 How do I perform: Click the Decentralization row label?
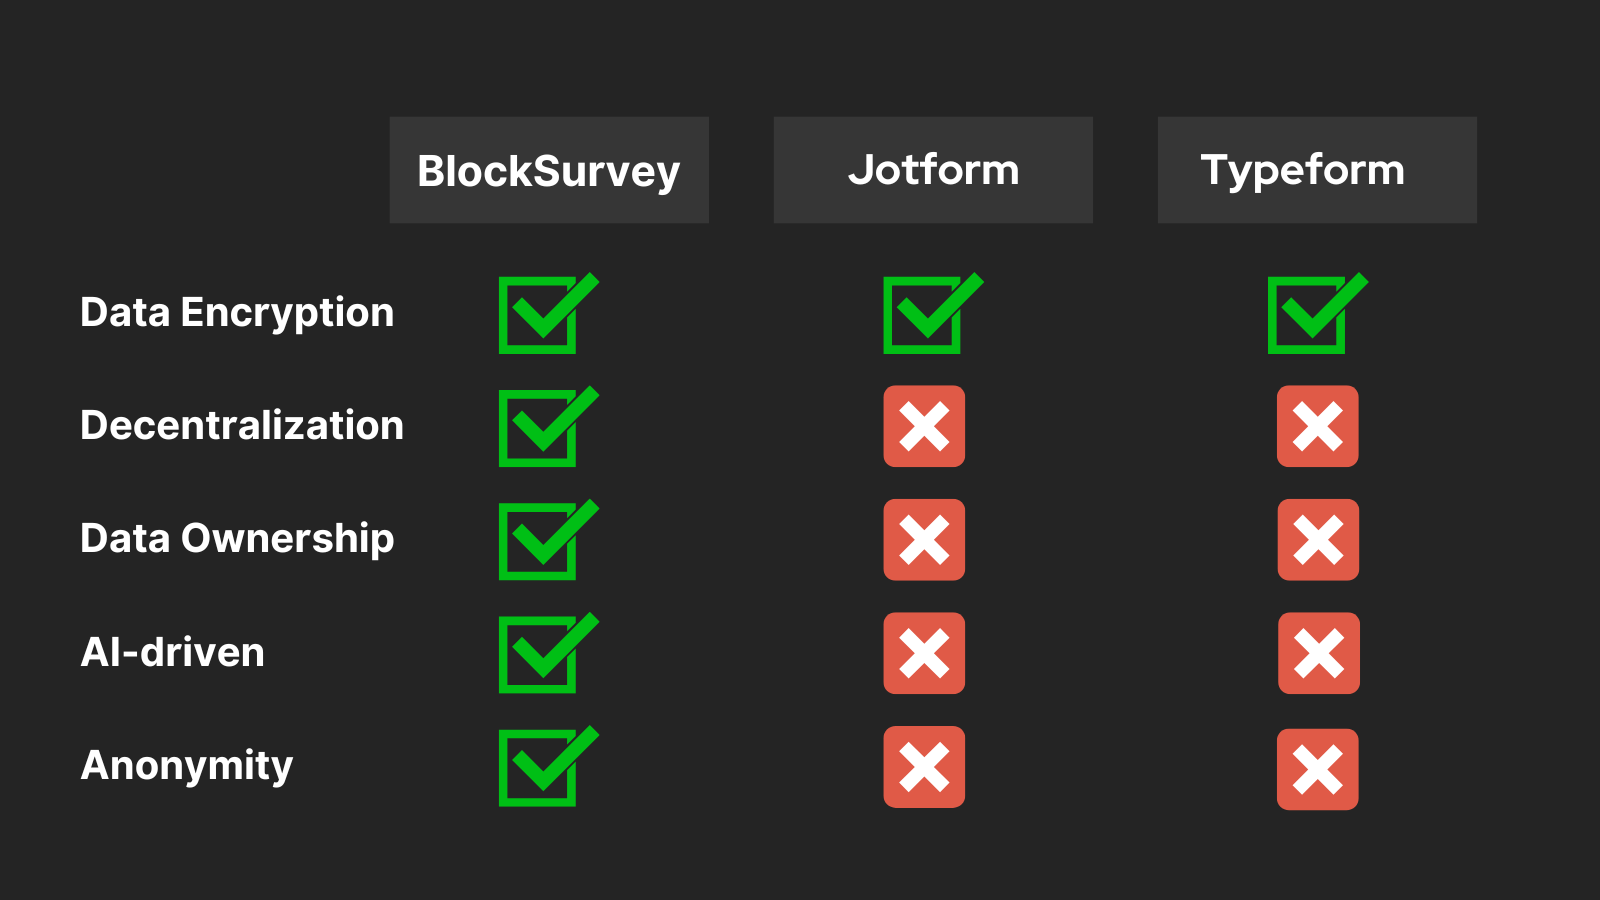point(242,425)
